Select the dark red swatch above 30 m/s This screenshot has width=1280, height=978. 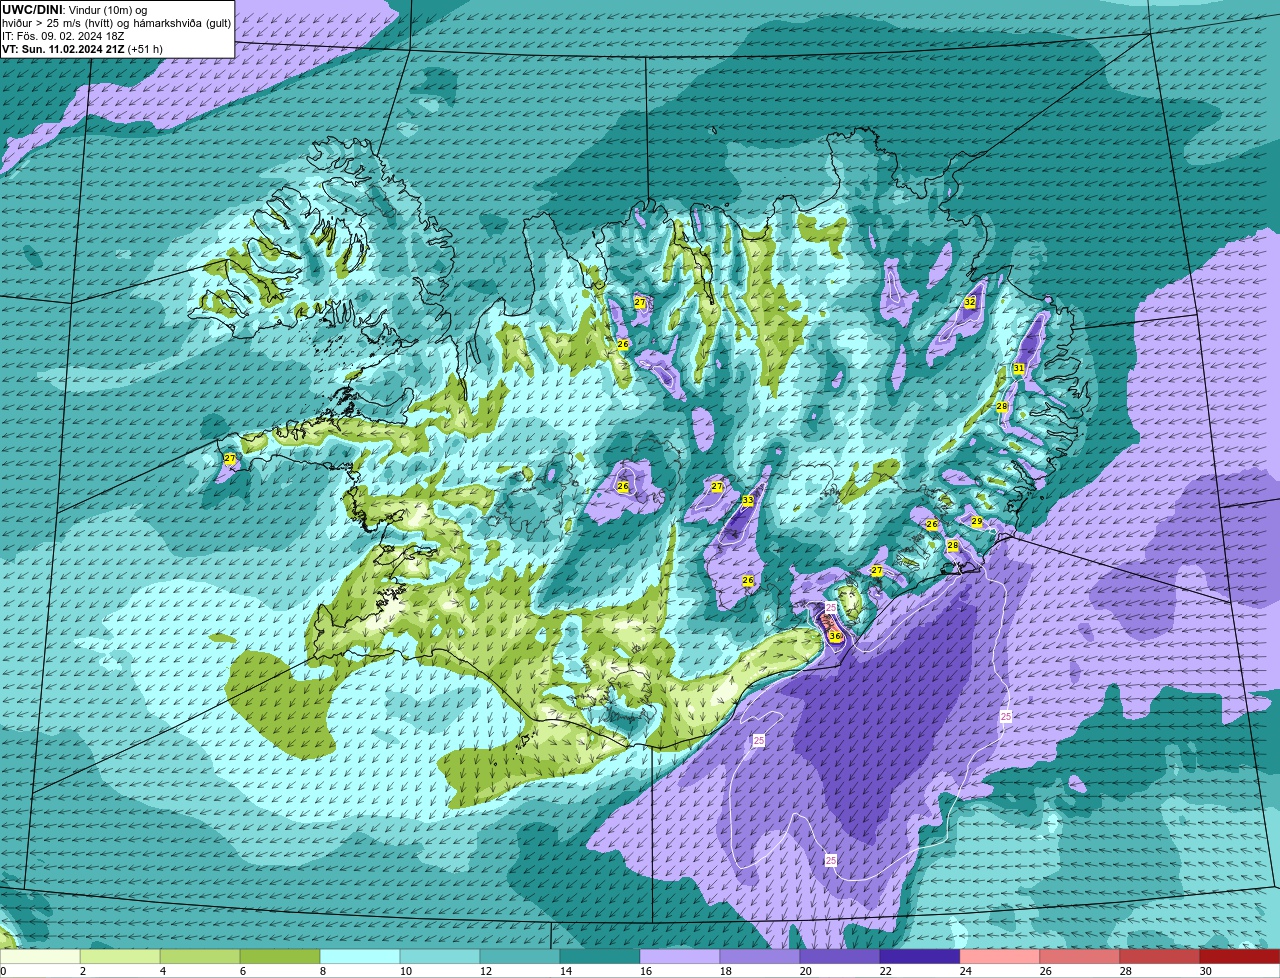click(1240, 957)
